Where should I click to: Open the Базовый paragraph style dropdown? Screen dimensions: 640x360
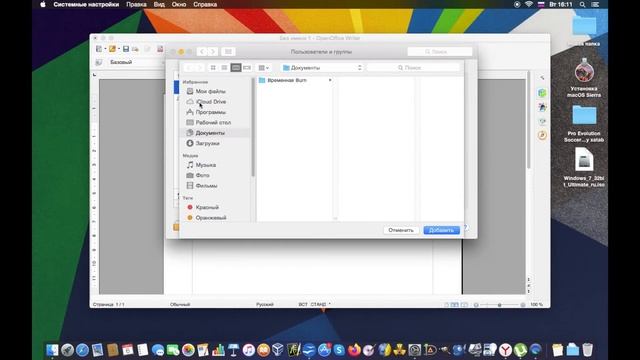pos(135,62)
